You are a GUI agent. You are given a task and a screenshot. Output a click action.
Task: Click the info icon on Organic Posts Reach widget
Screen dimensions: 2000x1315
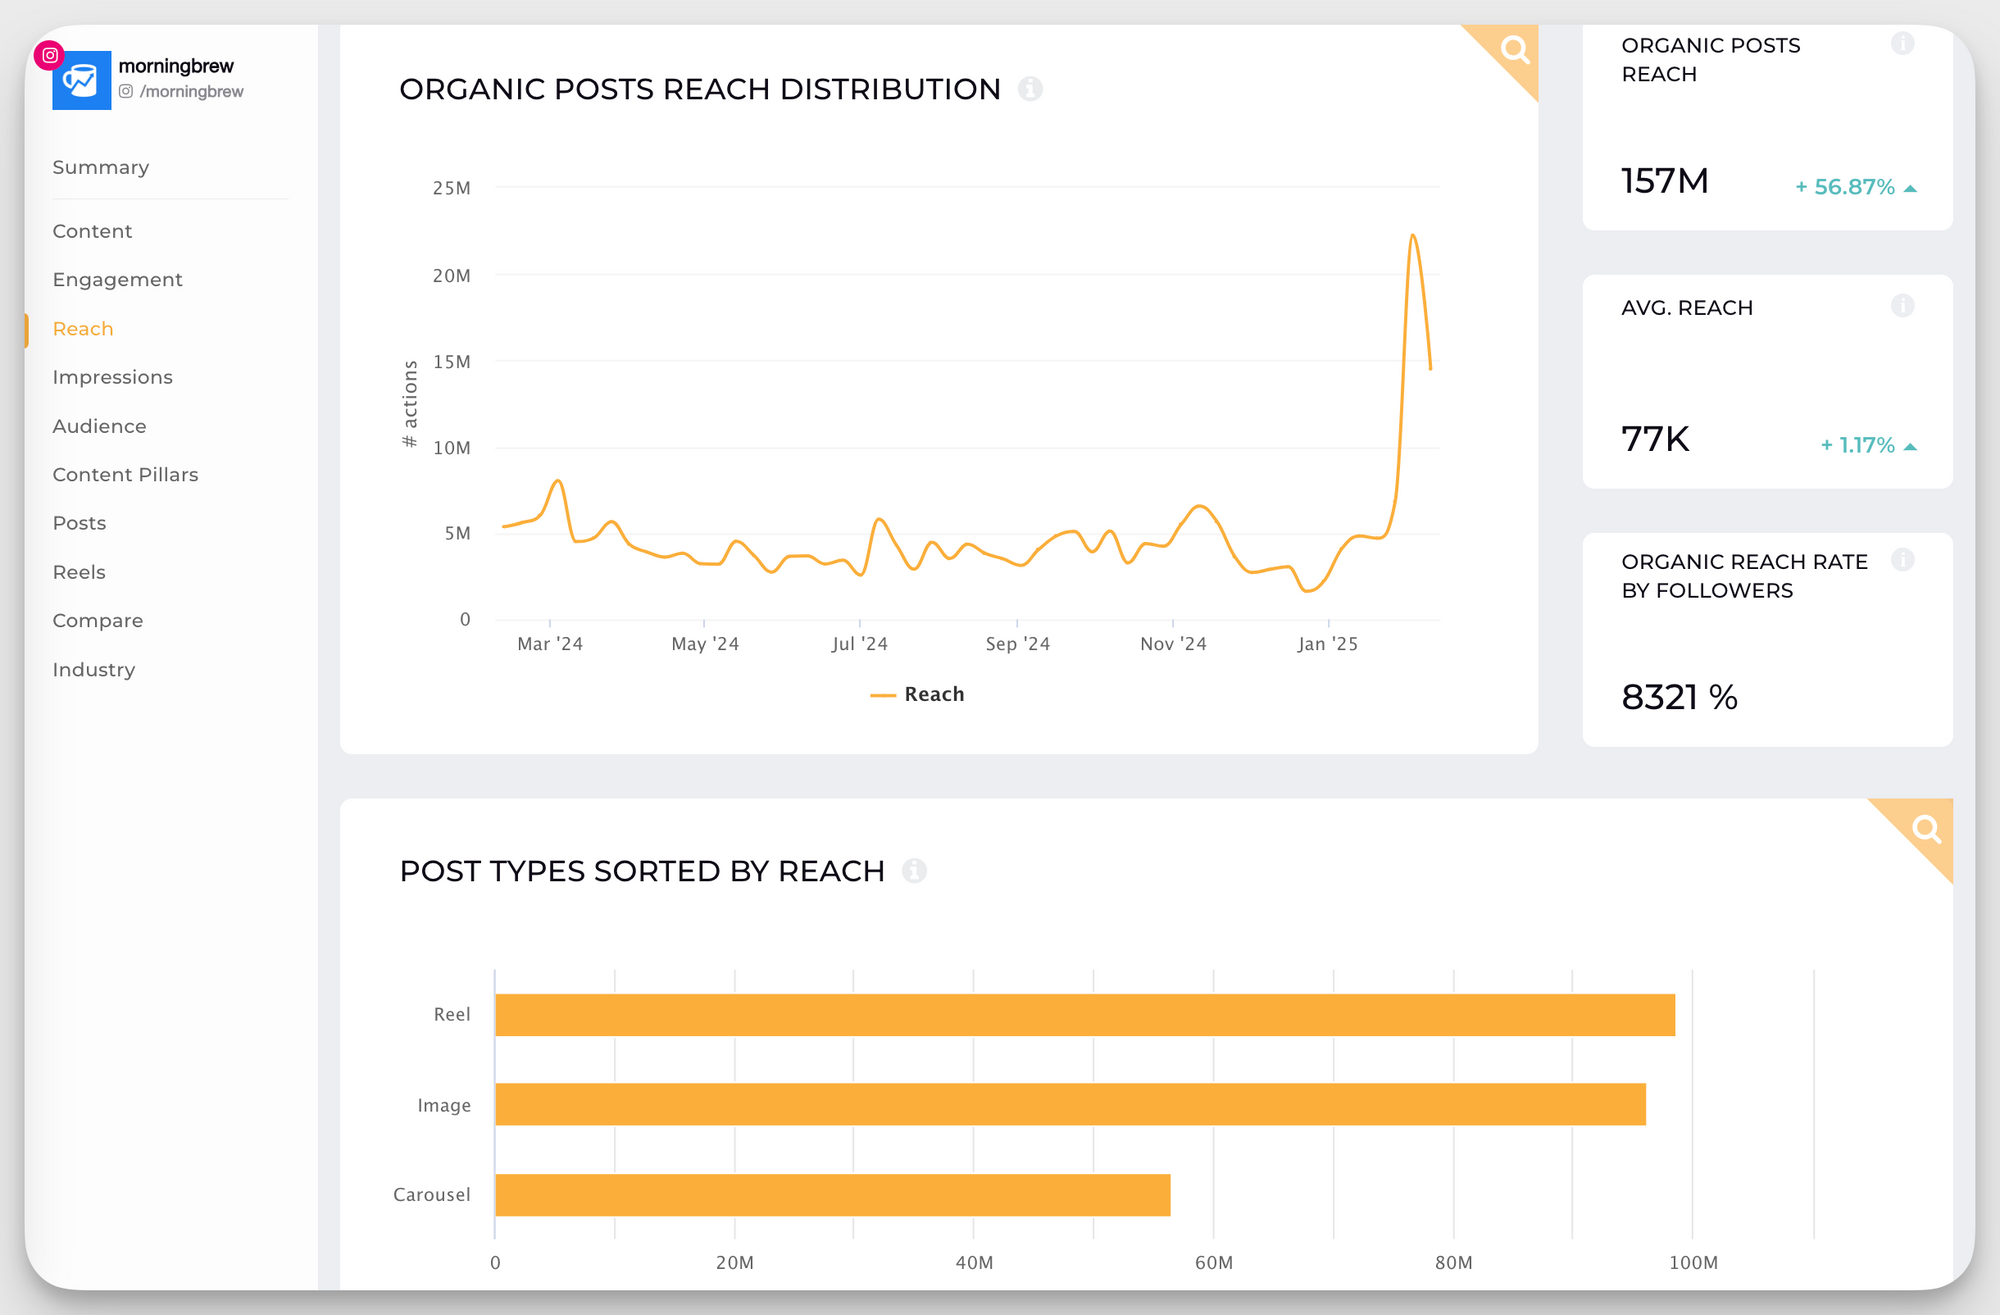(1902, 45)
